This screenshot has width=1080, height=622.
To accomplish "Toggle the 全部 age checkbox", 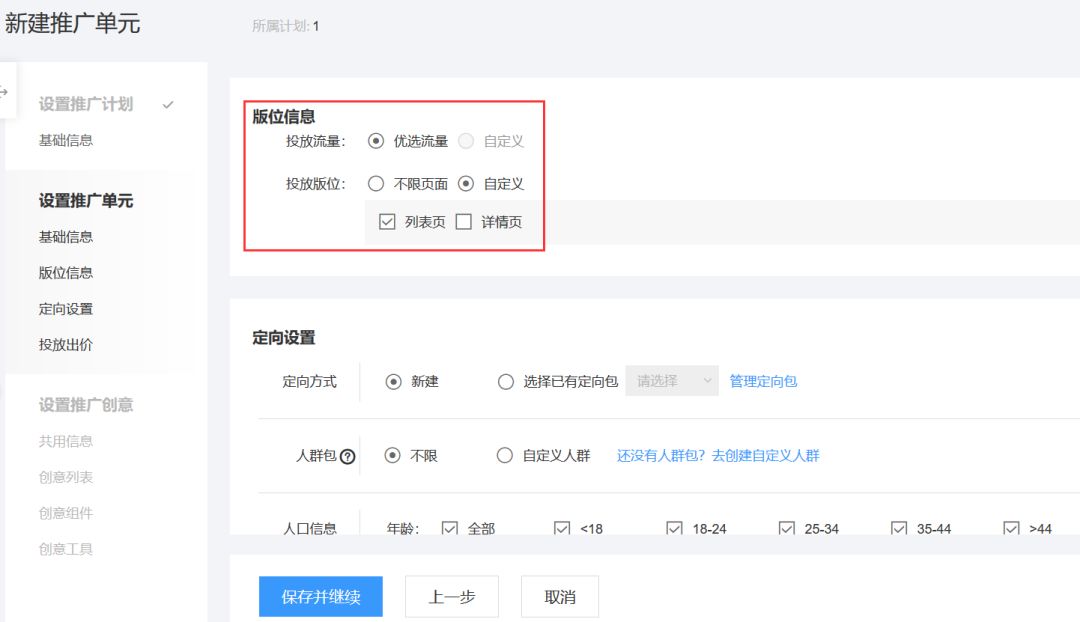I will click(450, 528).
